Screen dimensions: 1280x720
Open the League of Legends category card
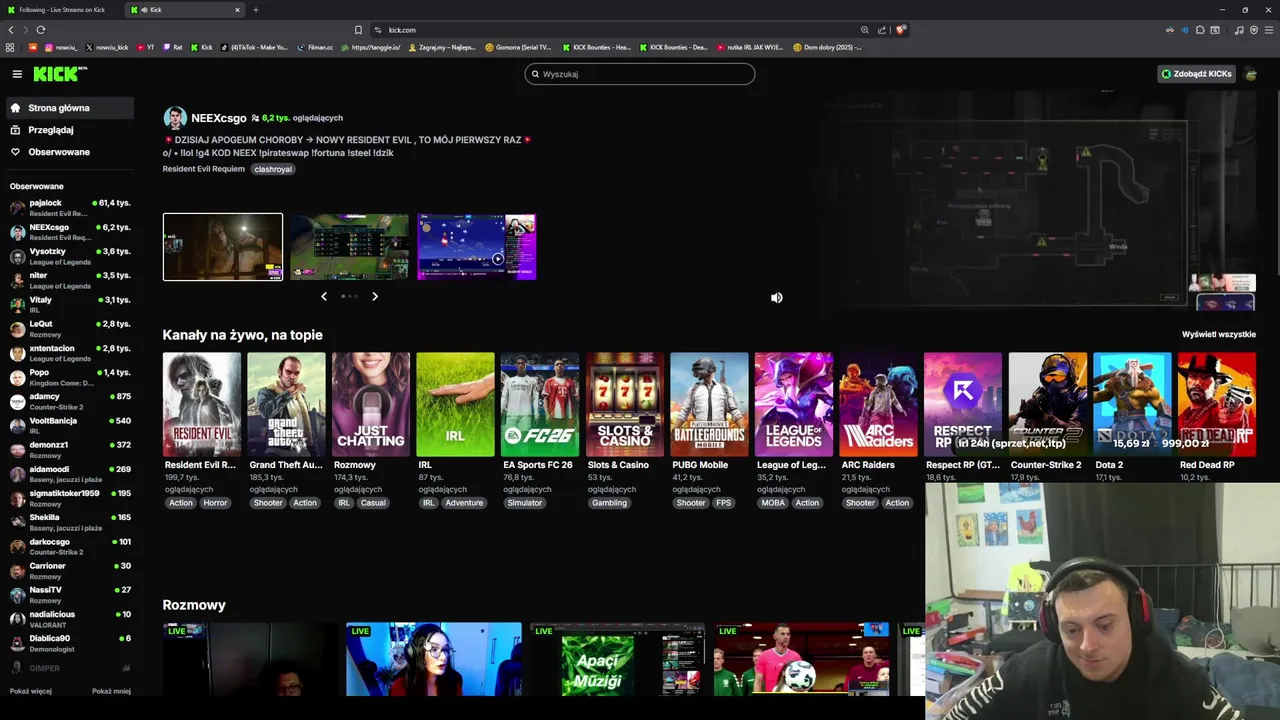pos(793,404)
